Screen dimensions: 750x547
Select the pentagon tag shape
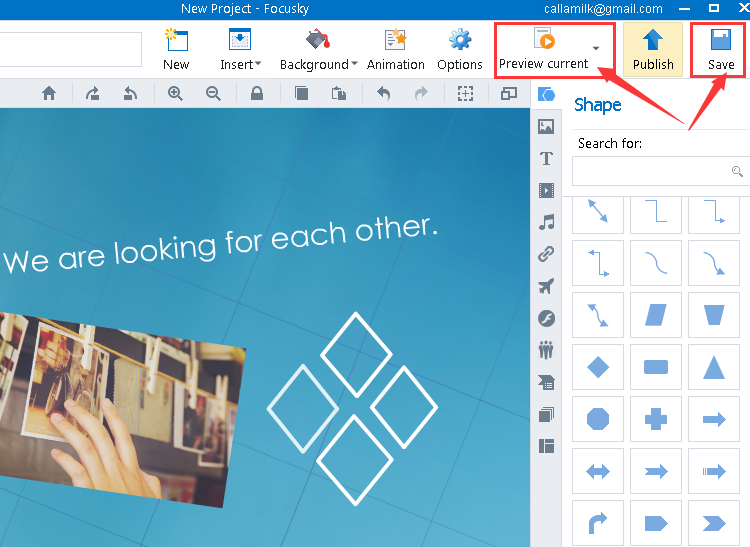656,523
